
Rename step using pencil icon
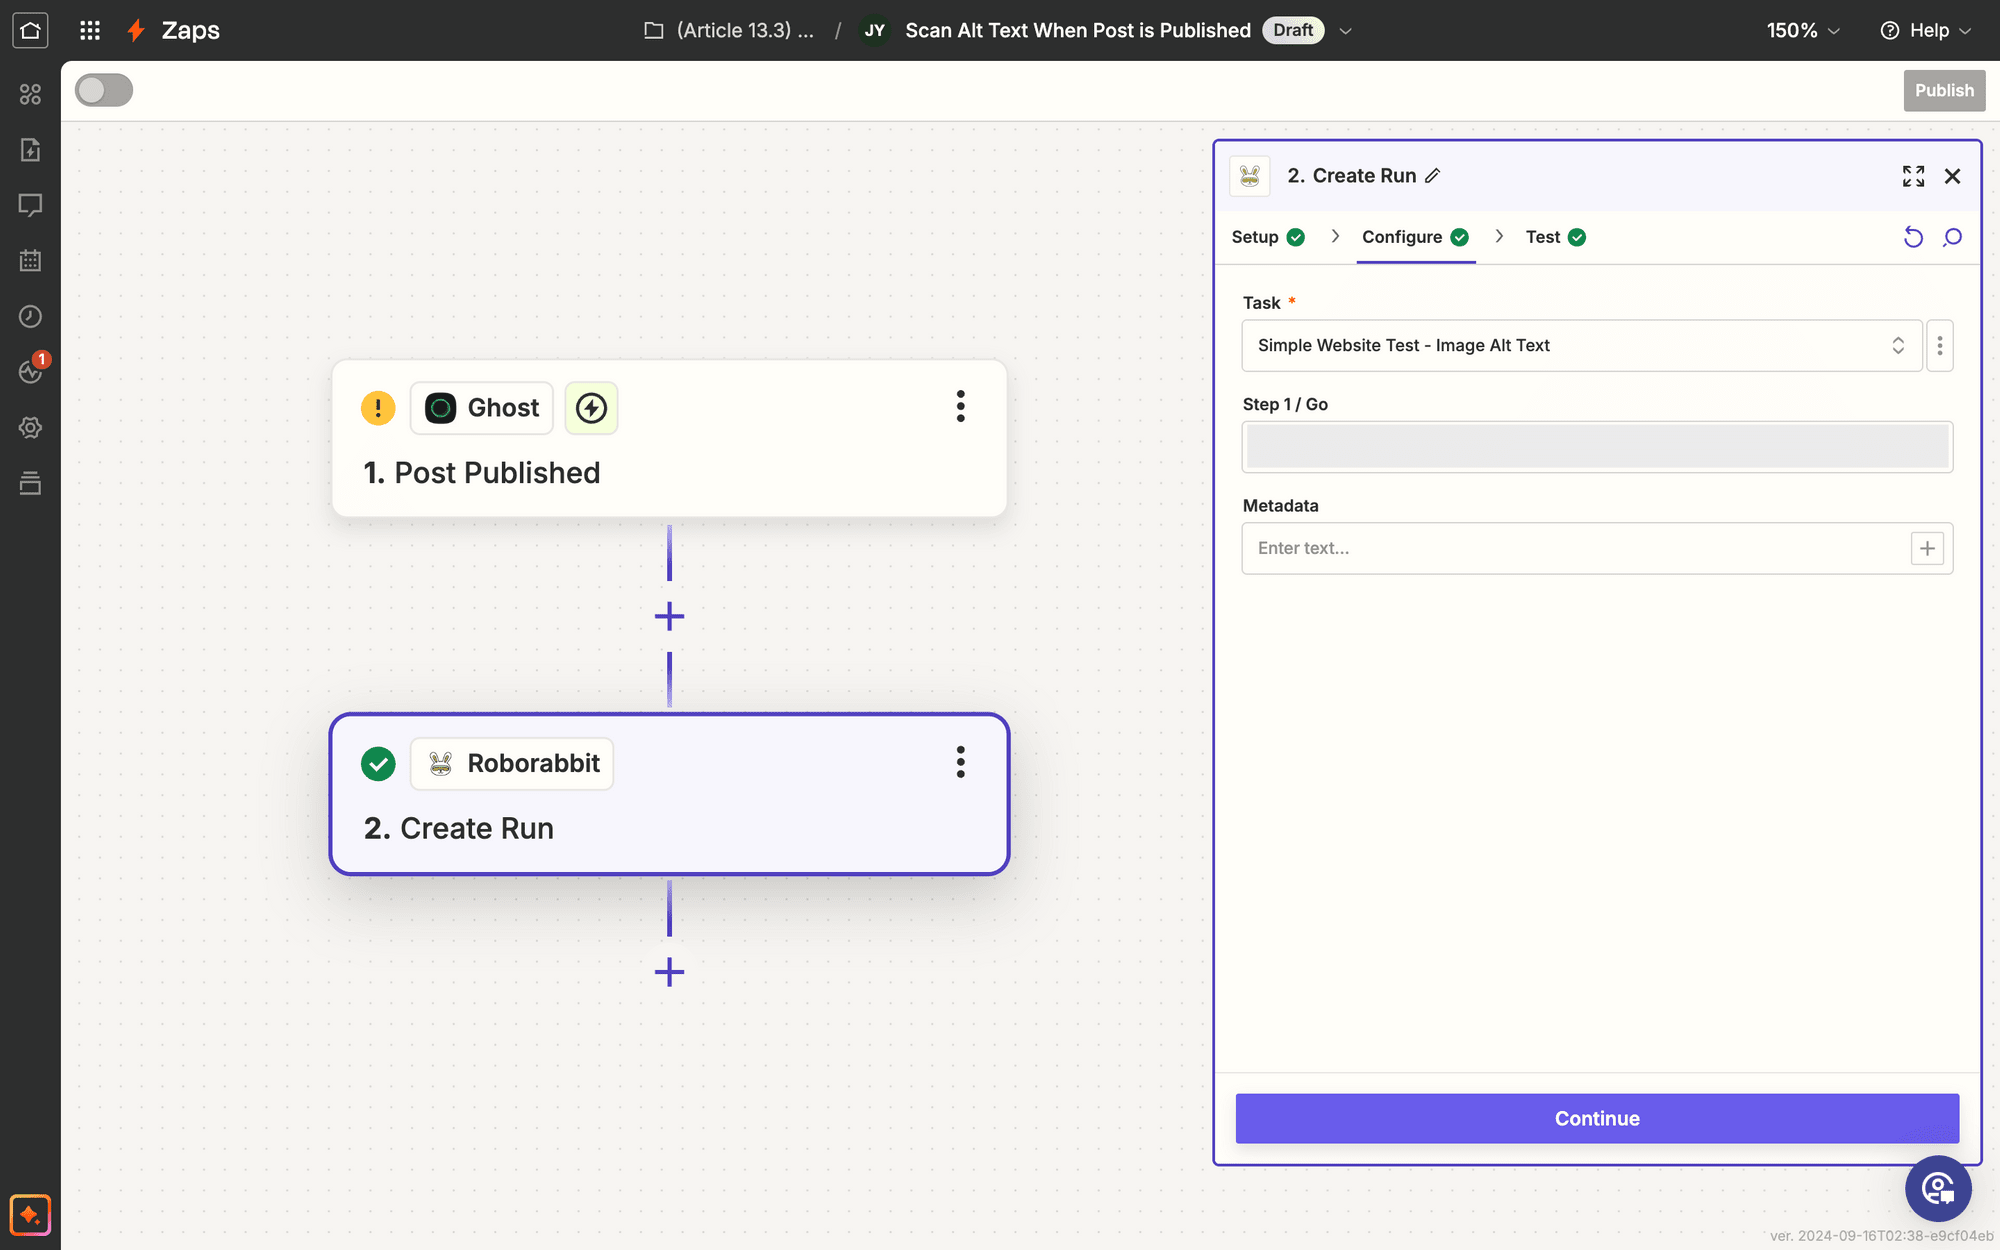click(x=1433, y=176)
